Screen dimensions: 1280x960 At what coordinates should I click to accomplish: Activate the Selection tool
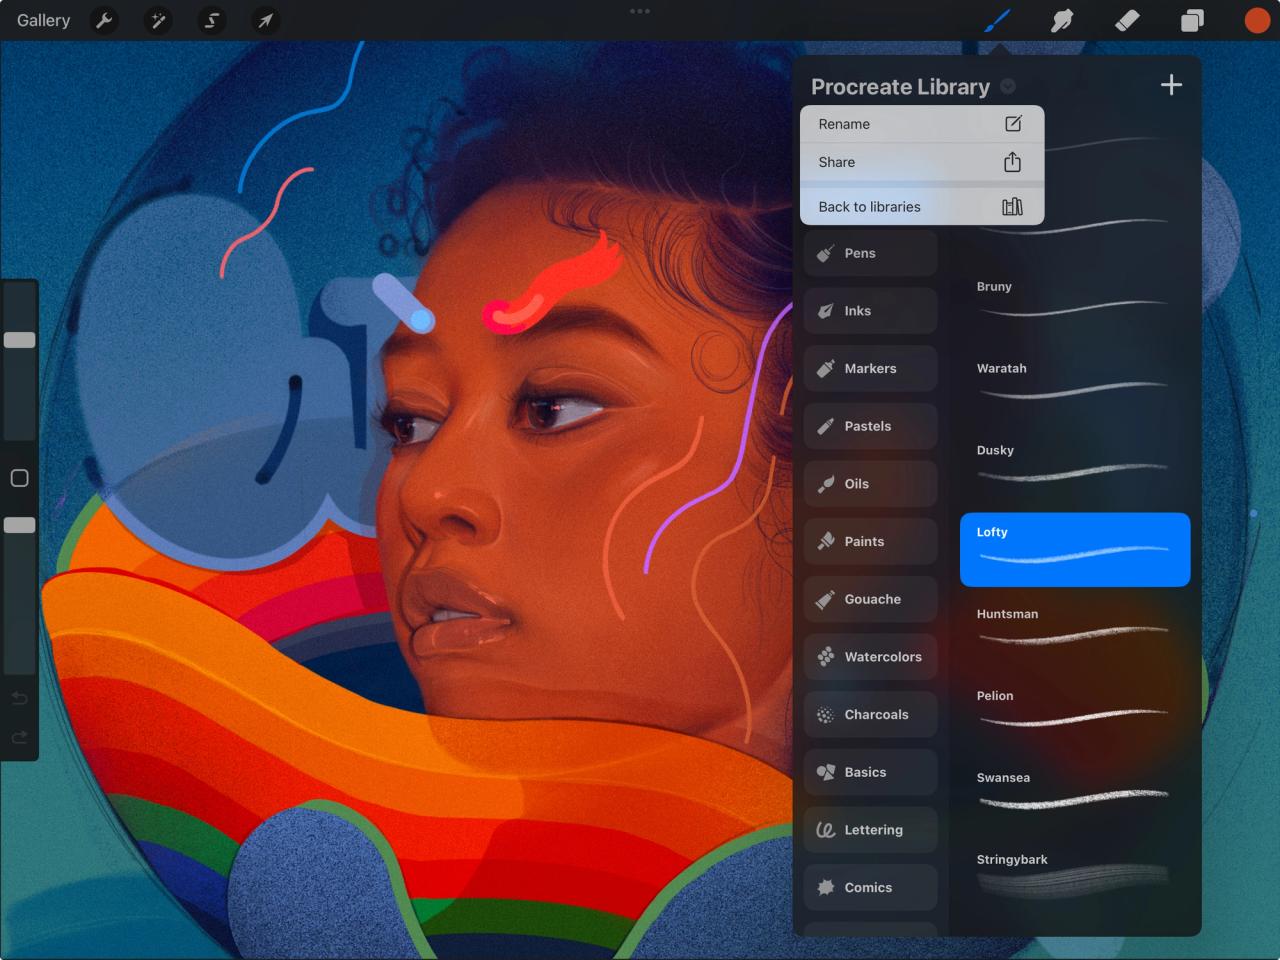211,20
